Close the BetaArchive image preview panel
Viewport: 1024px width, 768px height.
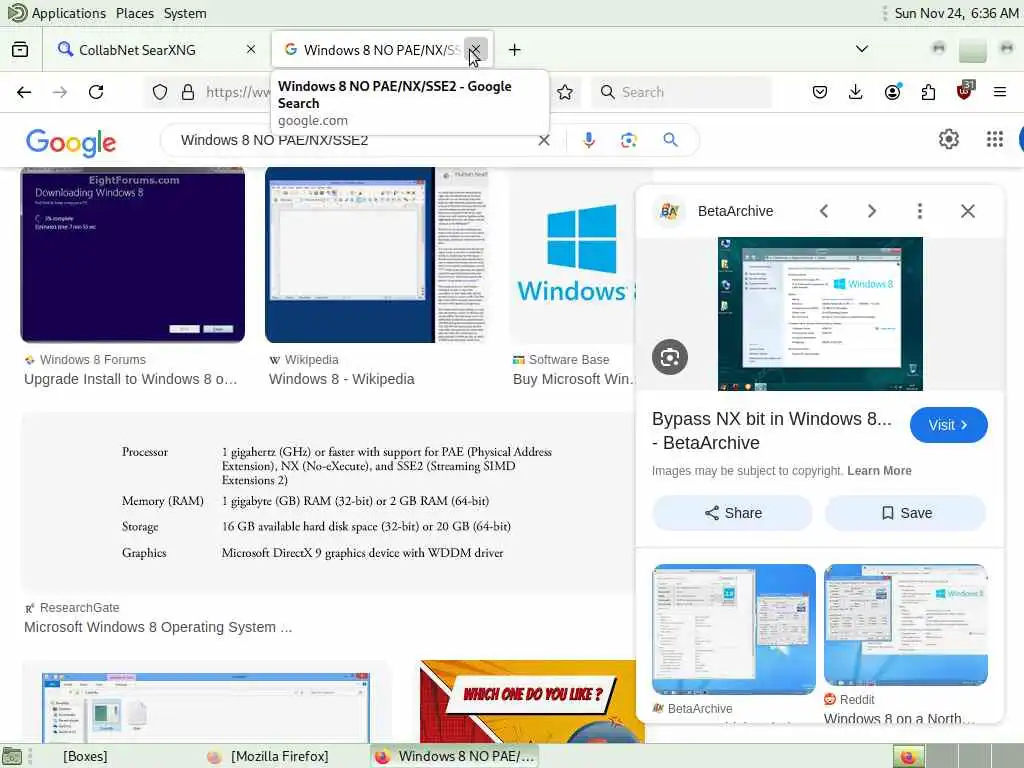(967, 211)
